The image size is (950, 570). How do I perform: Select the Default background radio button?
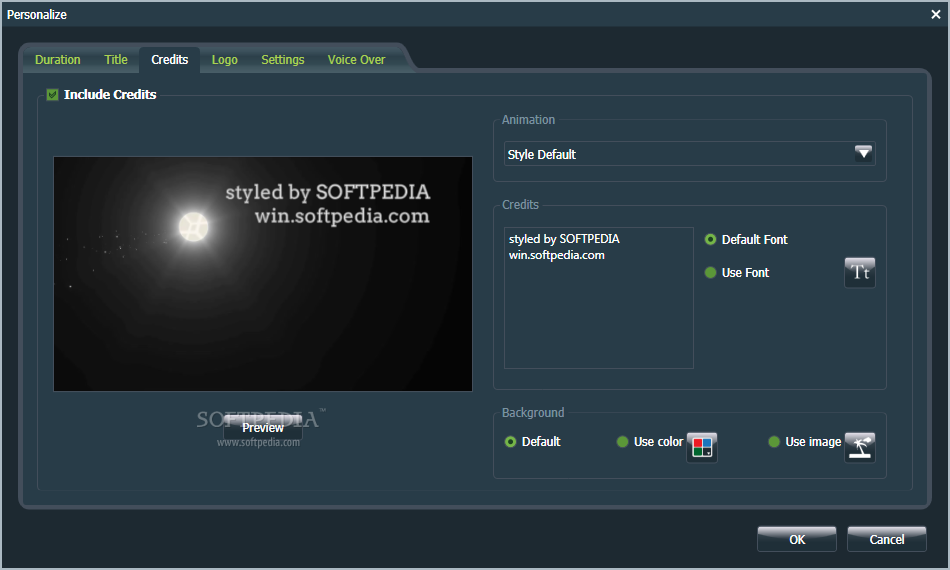pyautogui.click(x=510, y=442)
